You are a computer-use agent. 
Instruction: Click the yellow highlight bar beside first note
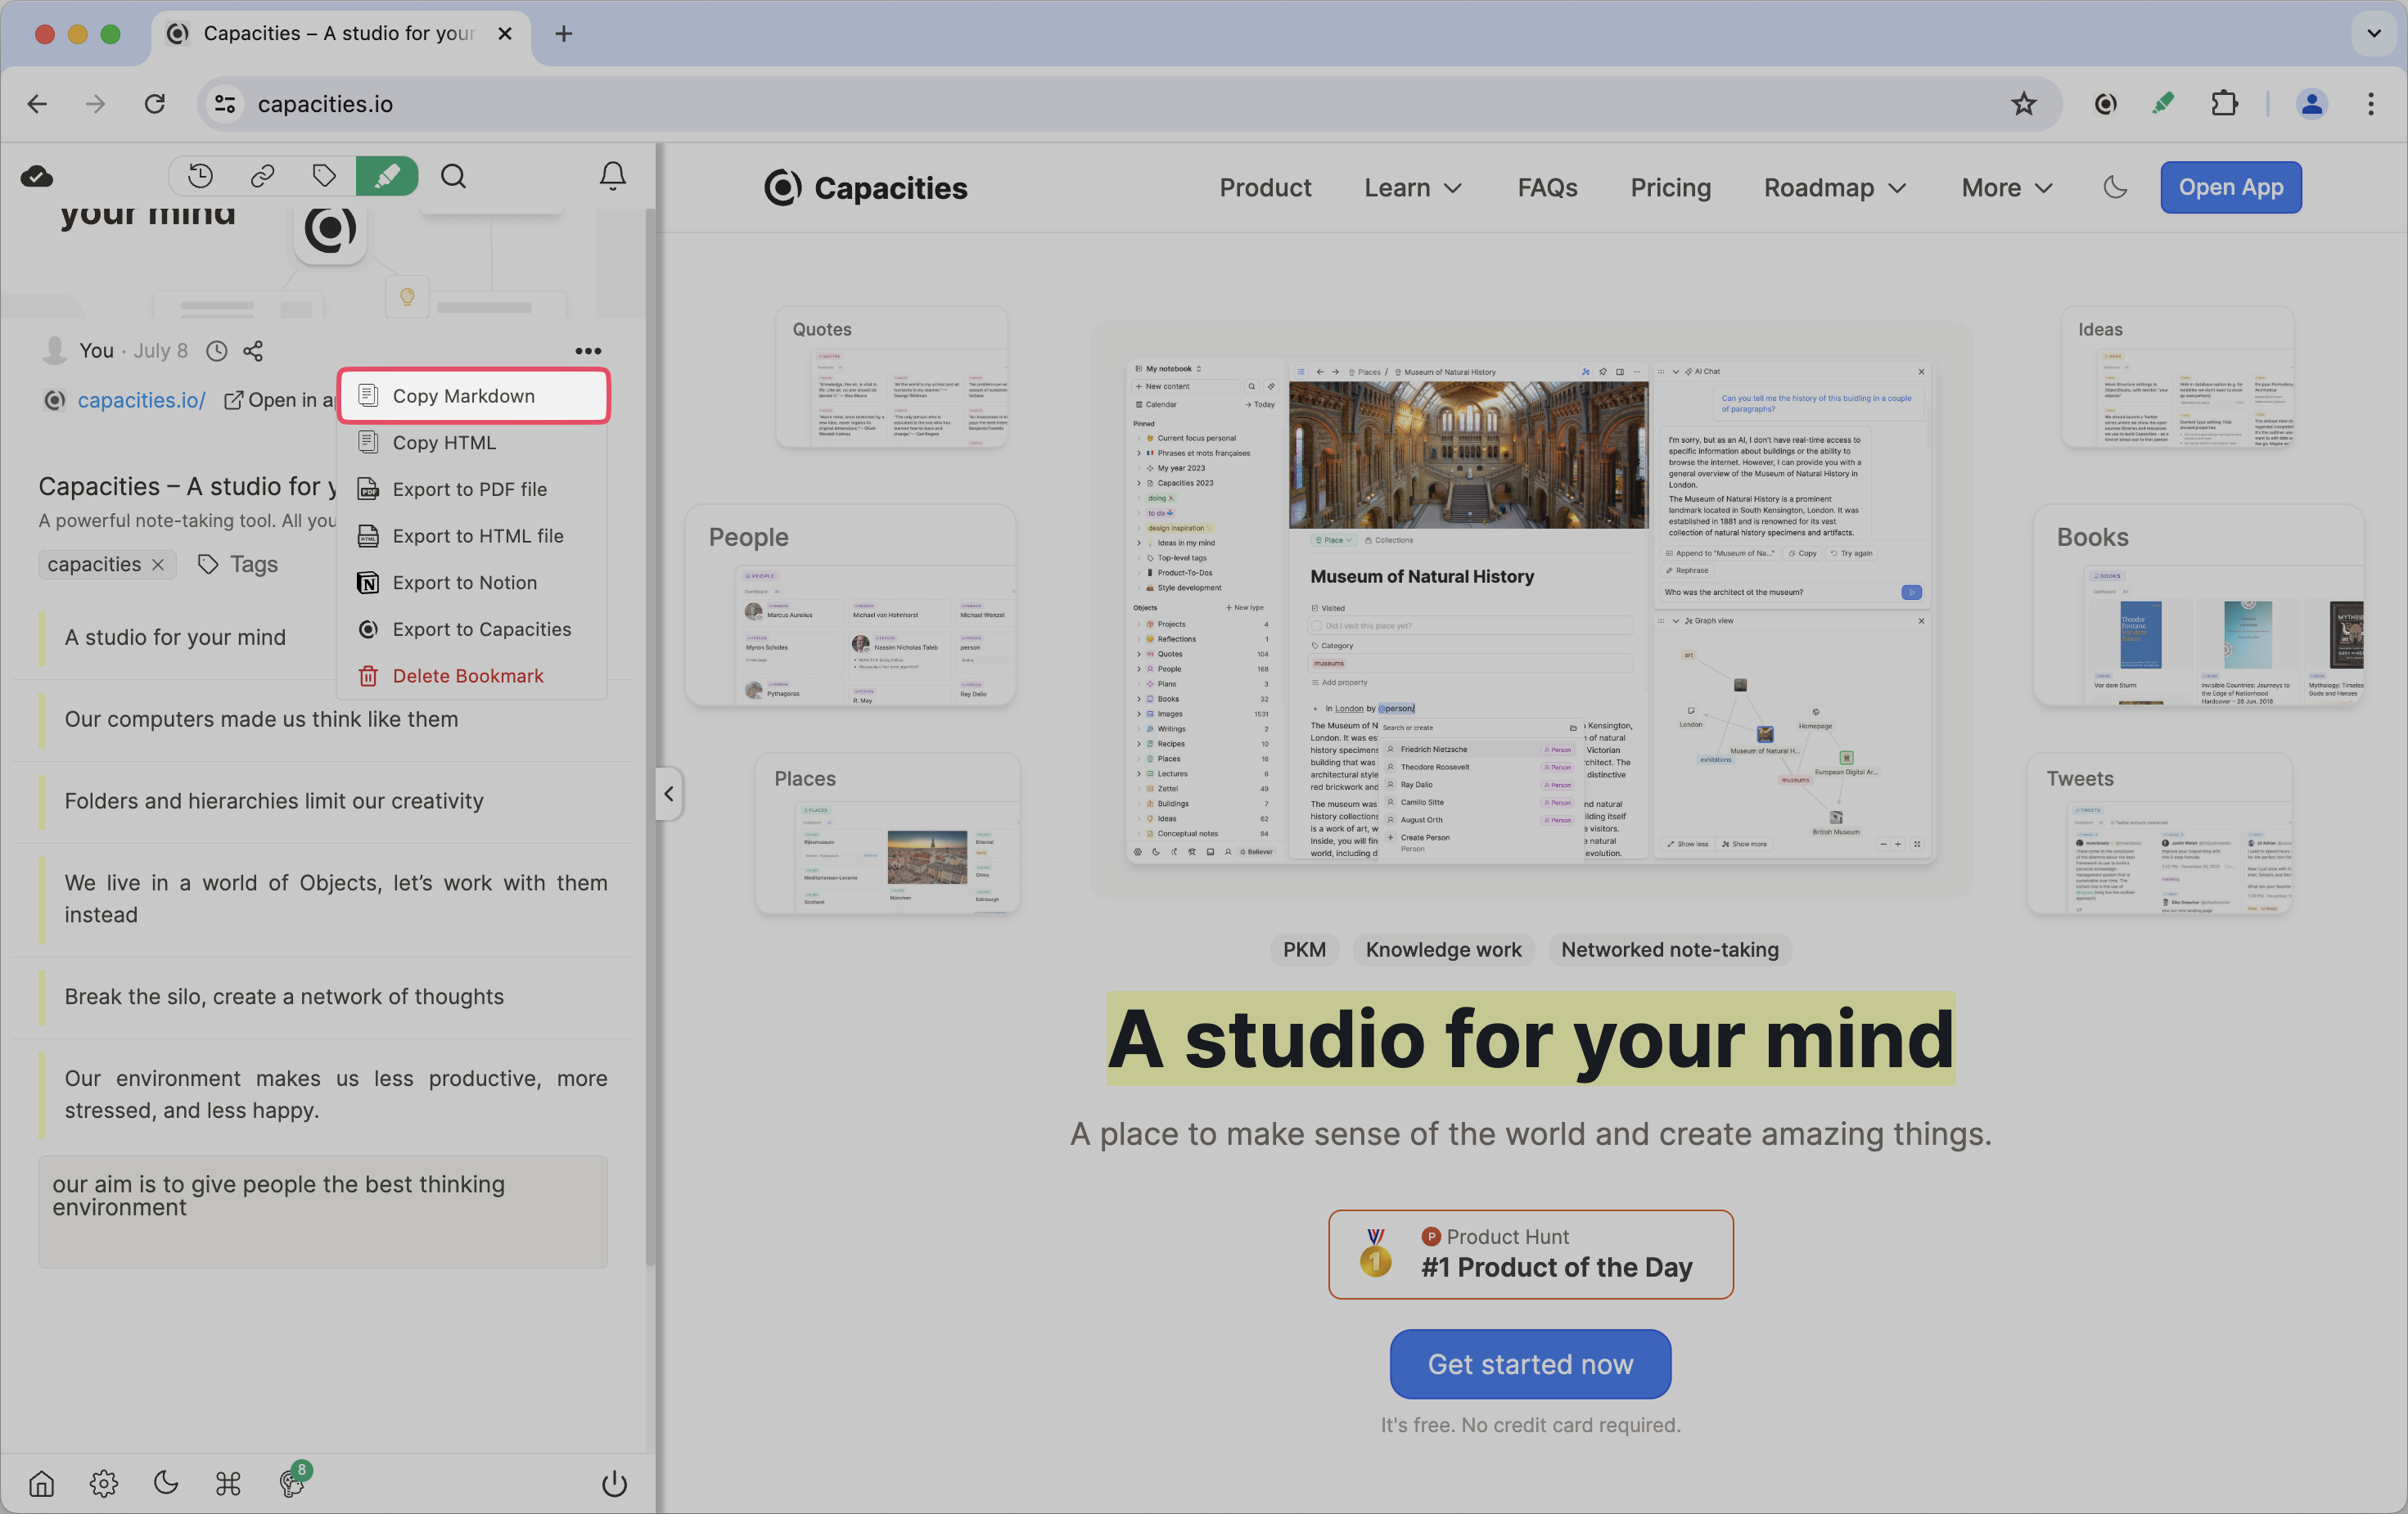point(42,638)
